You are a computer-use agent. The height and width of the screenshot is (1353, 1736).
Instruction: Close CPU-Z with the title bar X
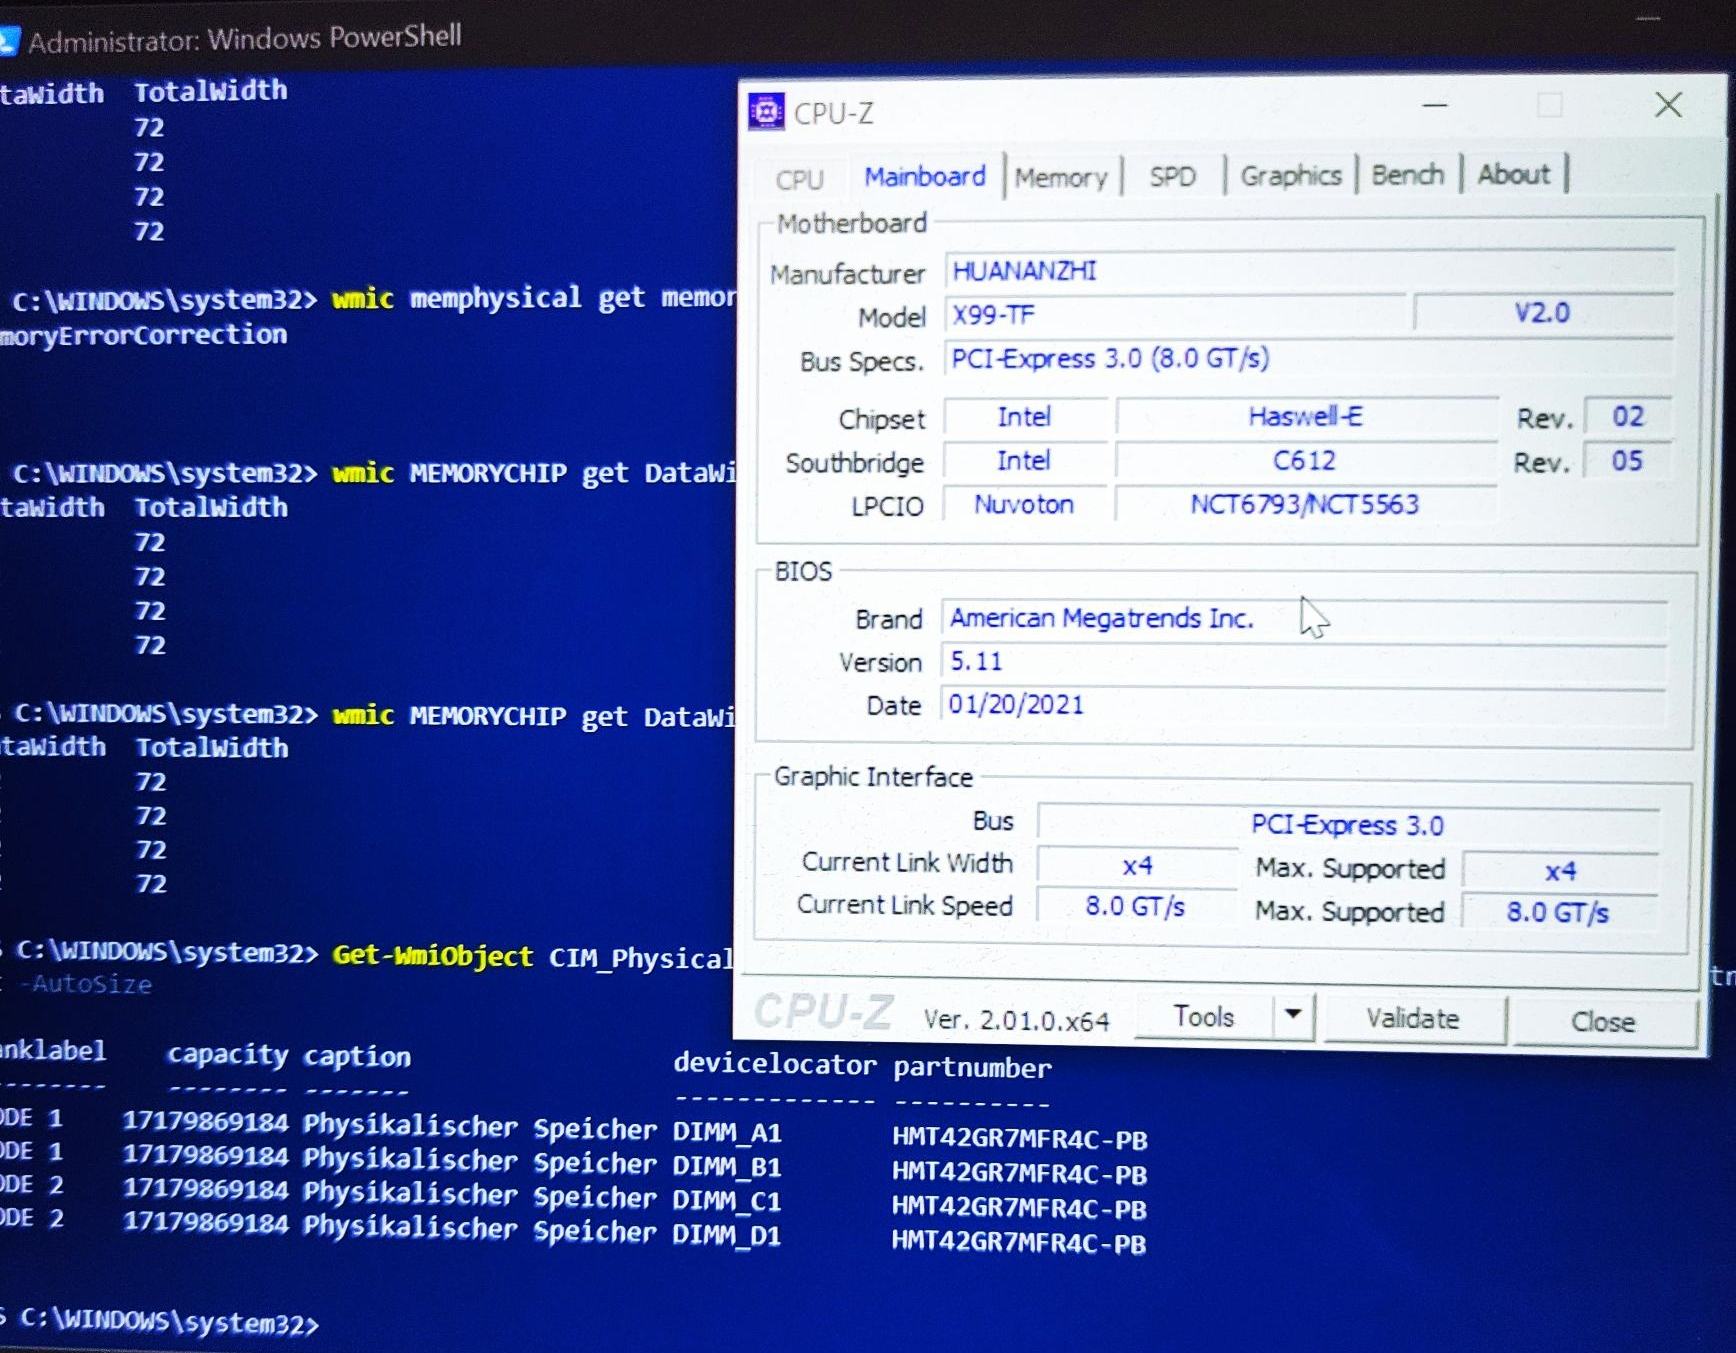[x=1668, y=104]
